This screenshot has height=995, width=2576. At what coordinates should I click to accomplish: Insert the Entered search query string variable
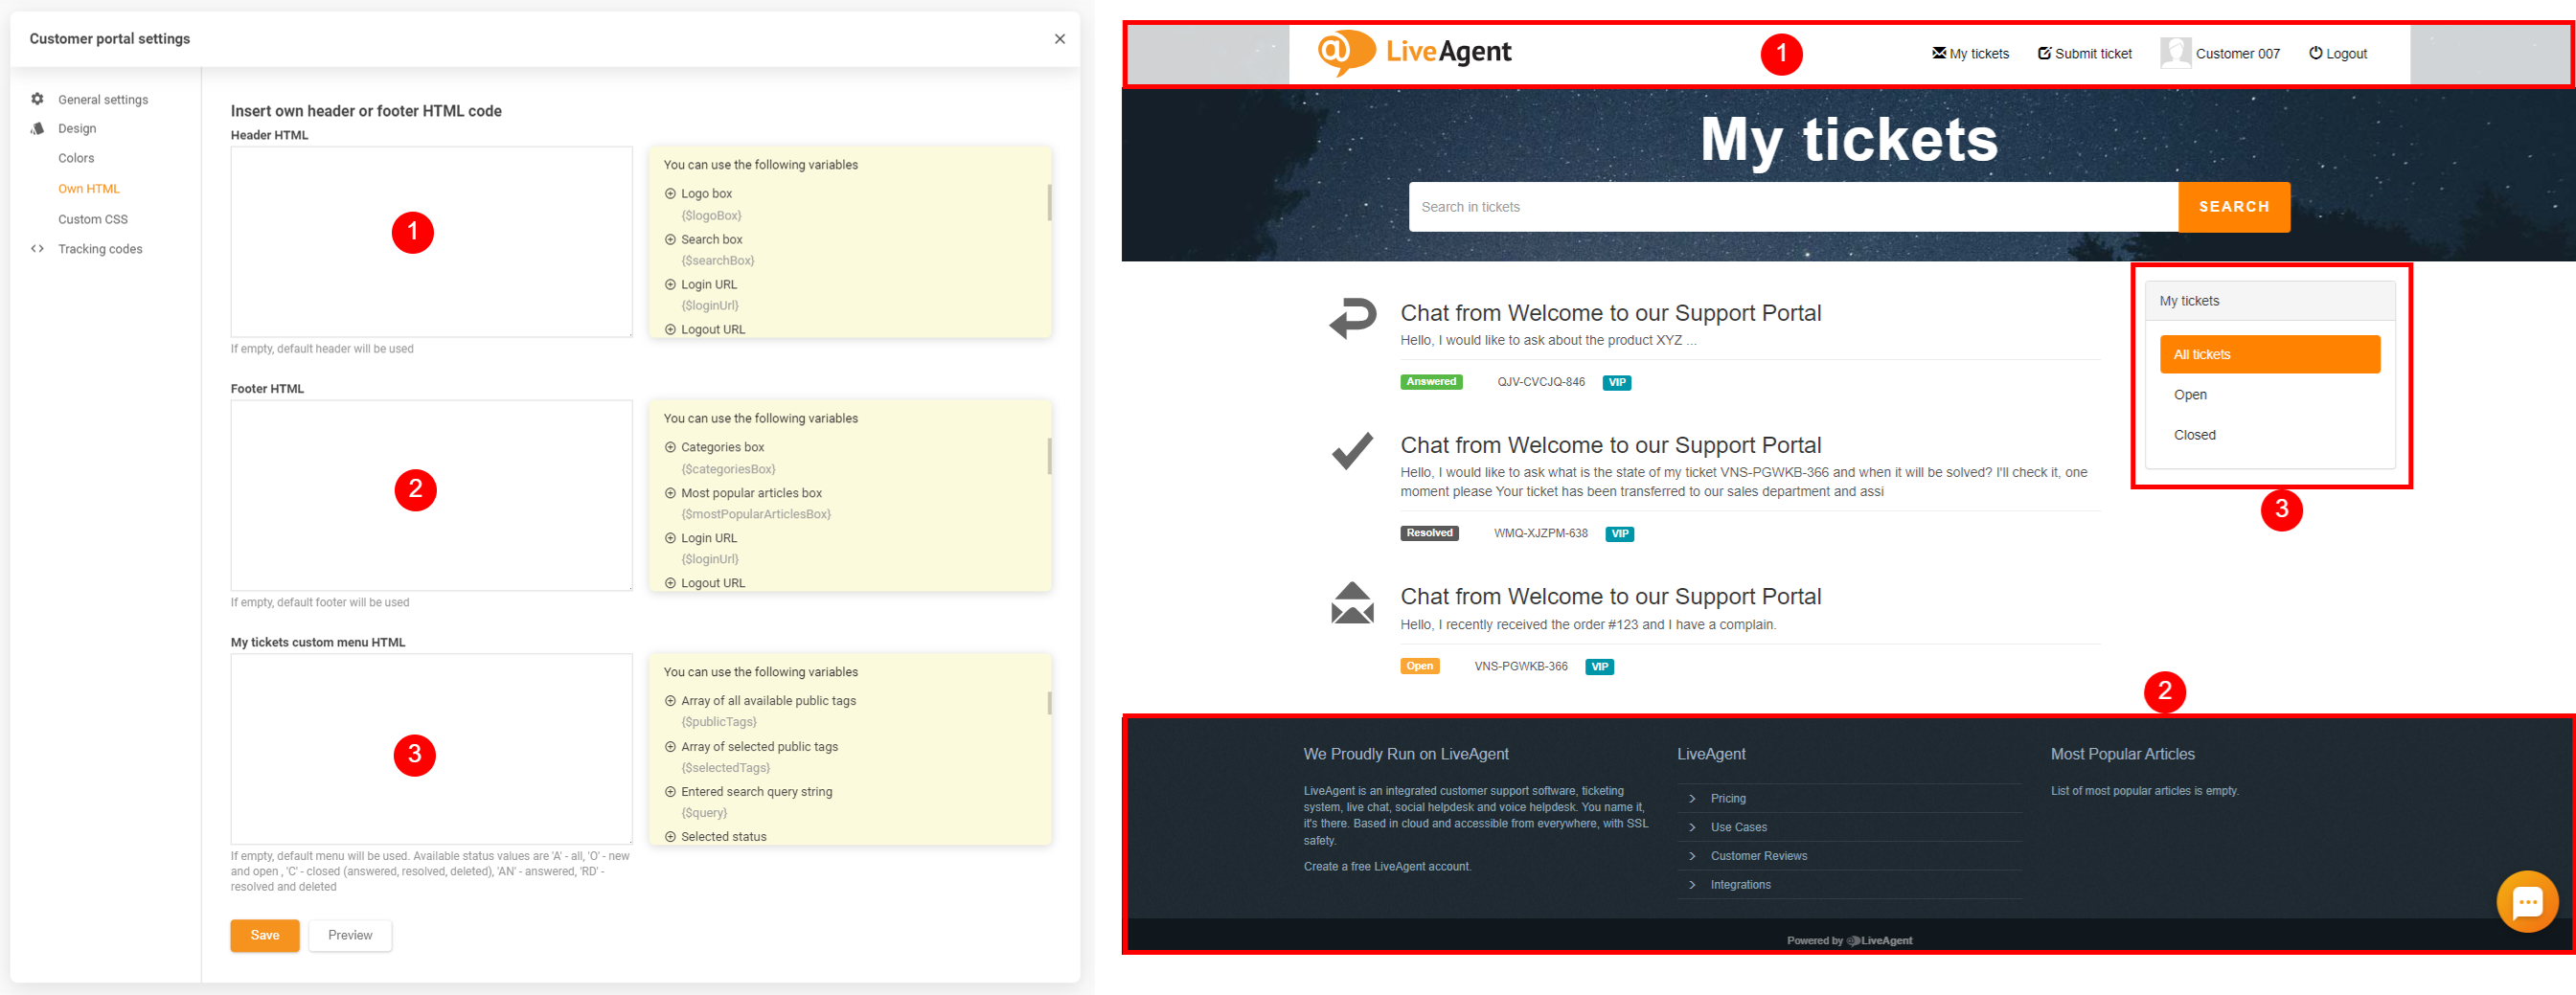[670, 792]
